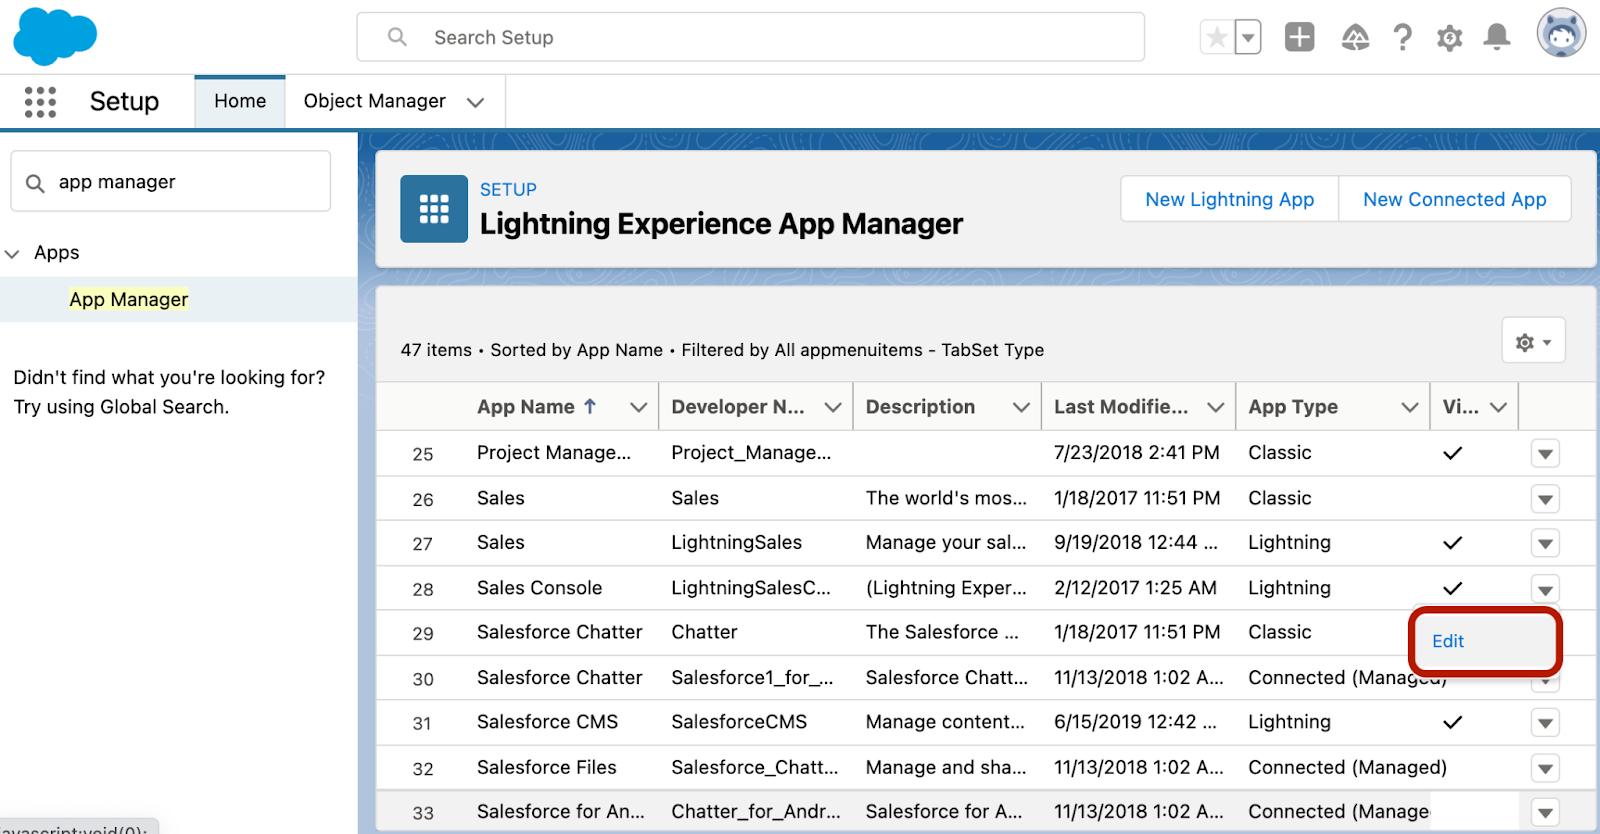Click the 'The world's mos...' description cell
The height and width of the screenshot is (834, 1600).
(x=946, y=498)
